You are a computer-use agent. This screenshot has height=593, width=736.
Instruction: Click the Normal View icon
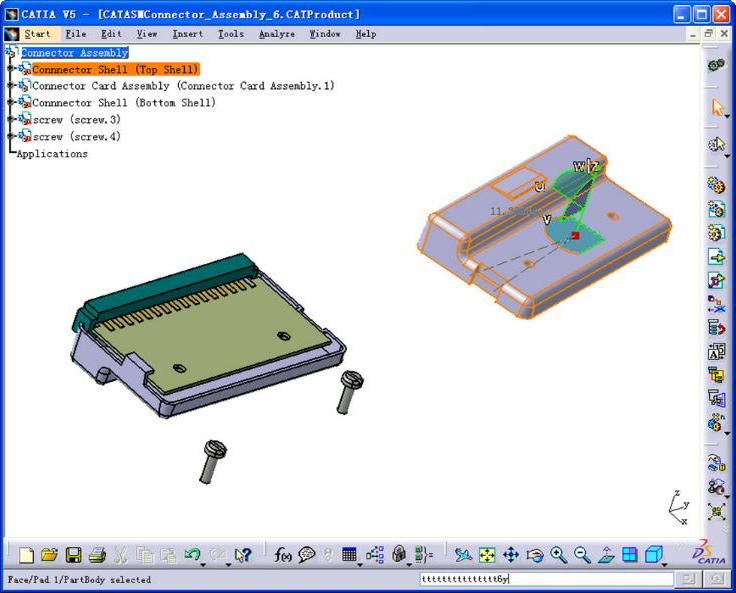tap(606, 555)
